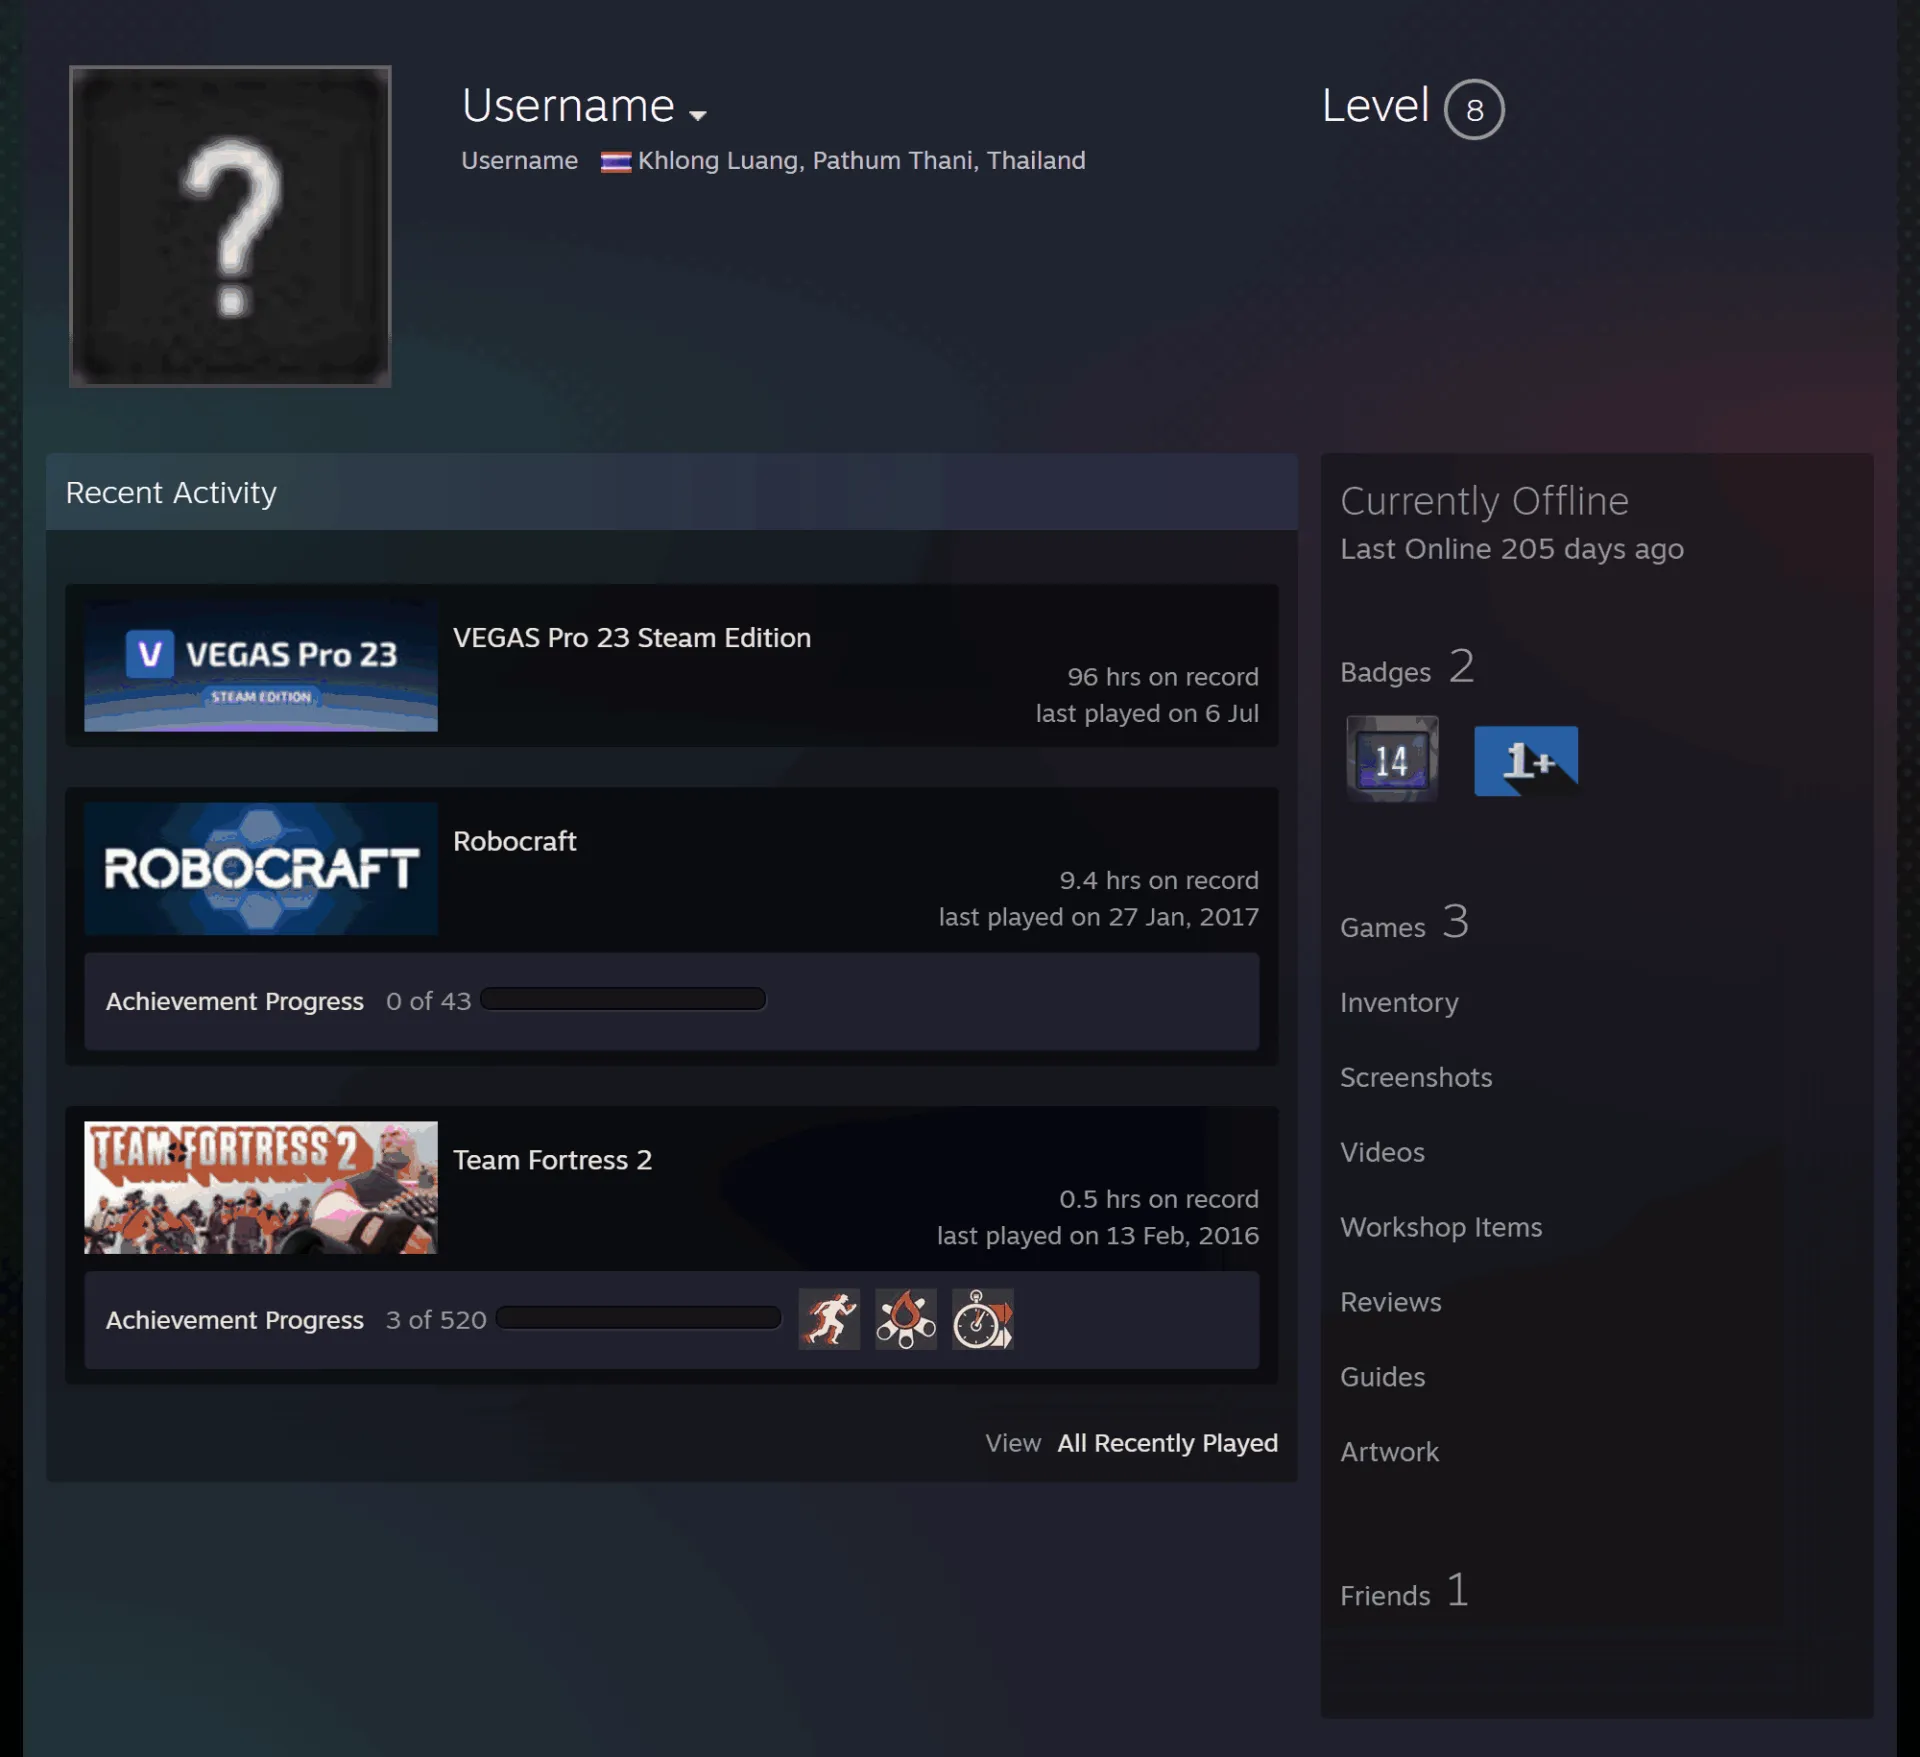Open the VEGAS Pro 23 game thumbnail
The height and width of the screenshot is (1757, 1920).
click(x=261, y=666)
